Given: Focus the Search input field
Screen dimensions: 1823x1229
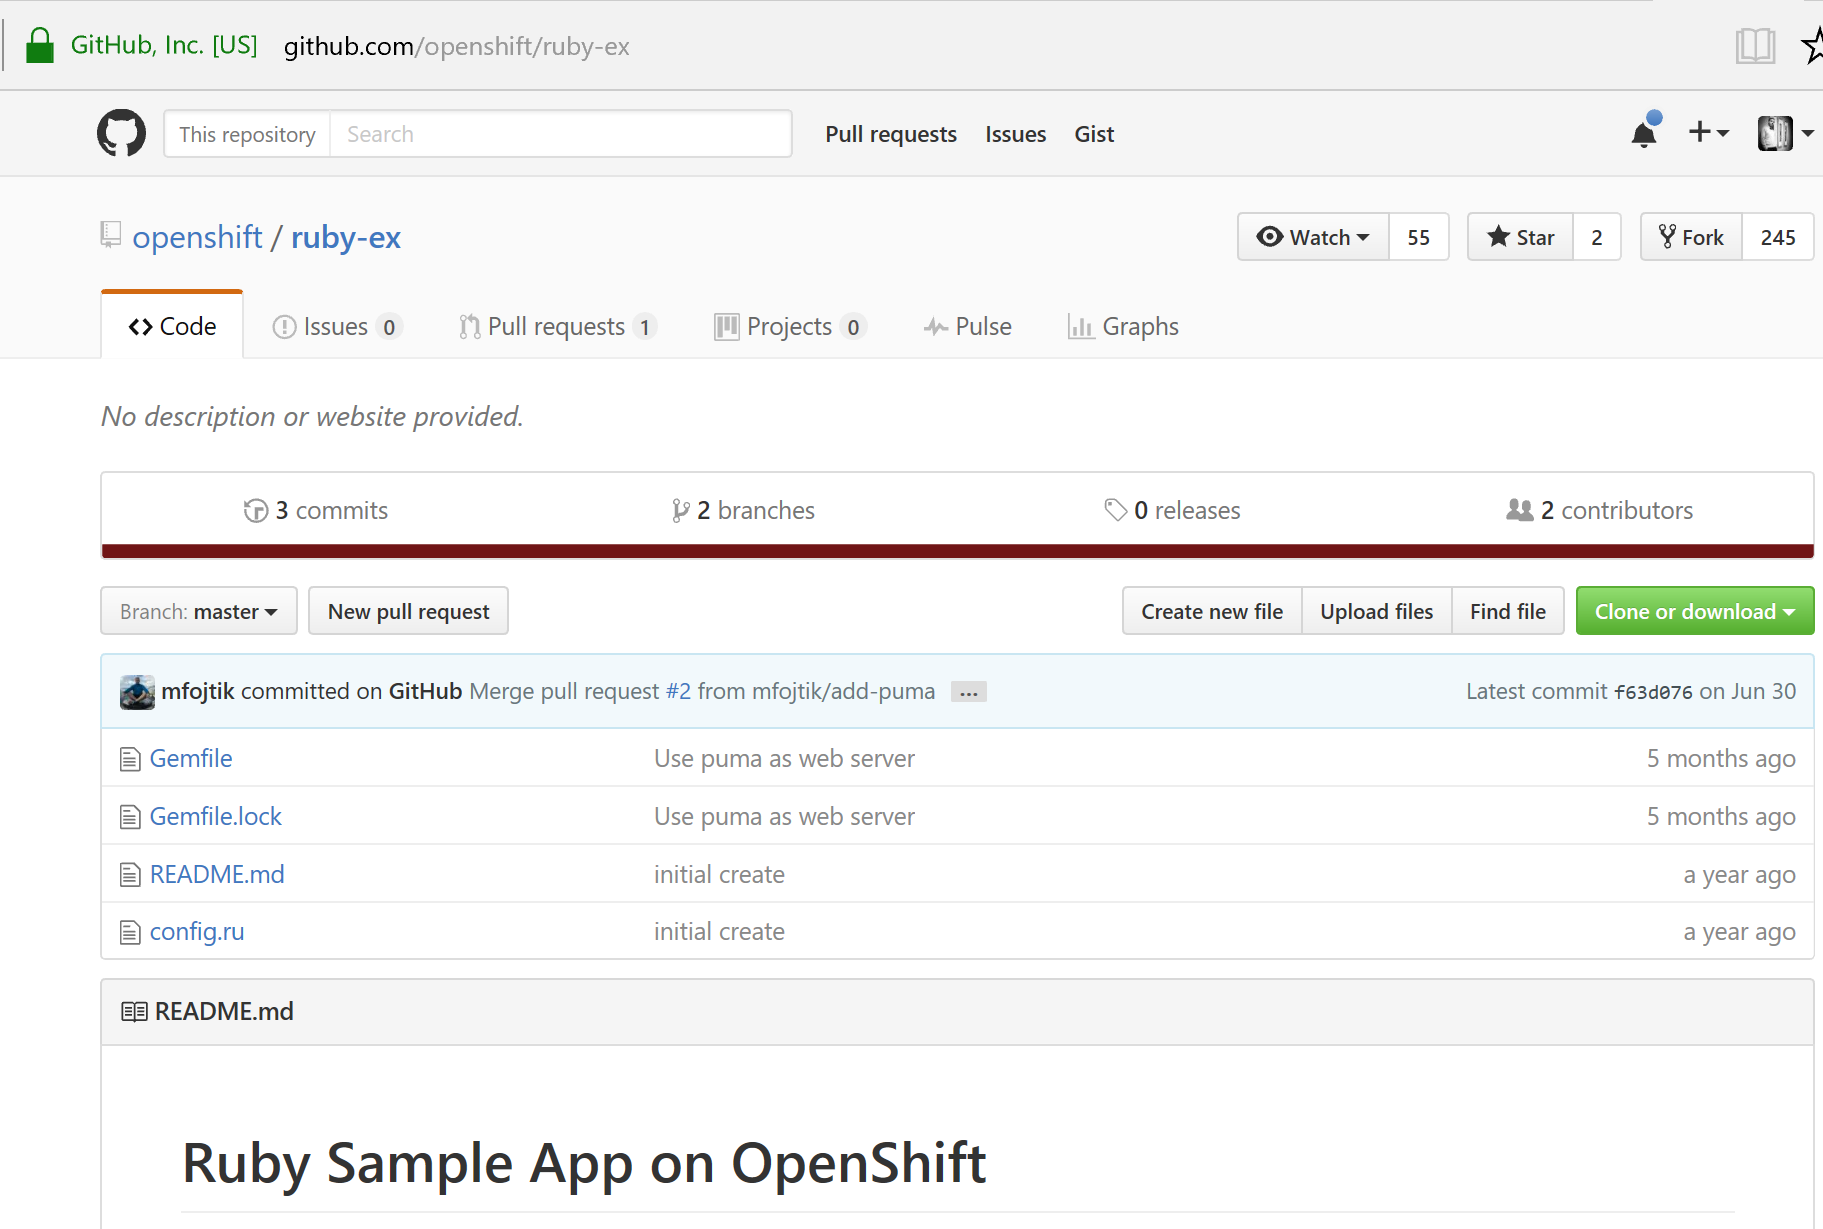Looking at the screenshot, I should tap(561, 134).
